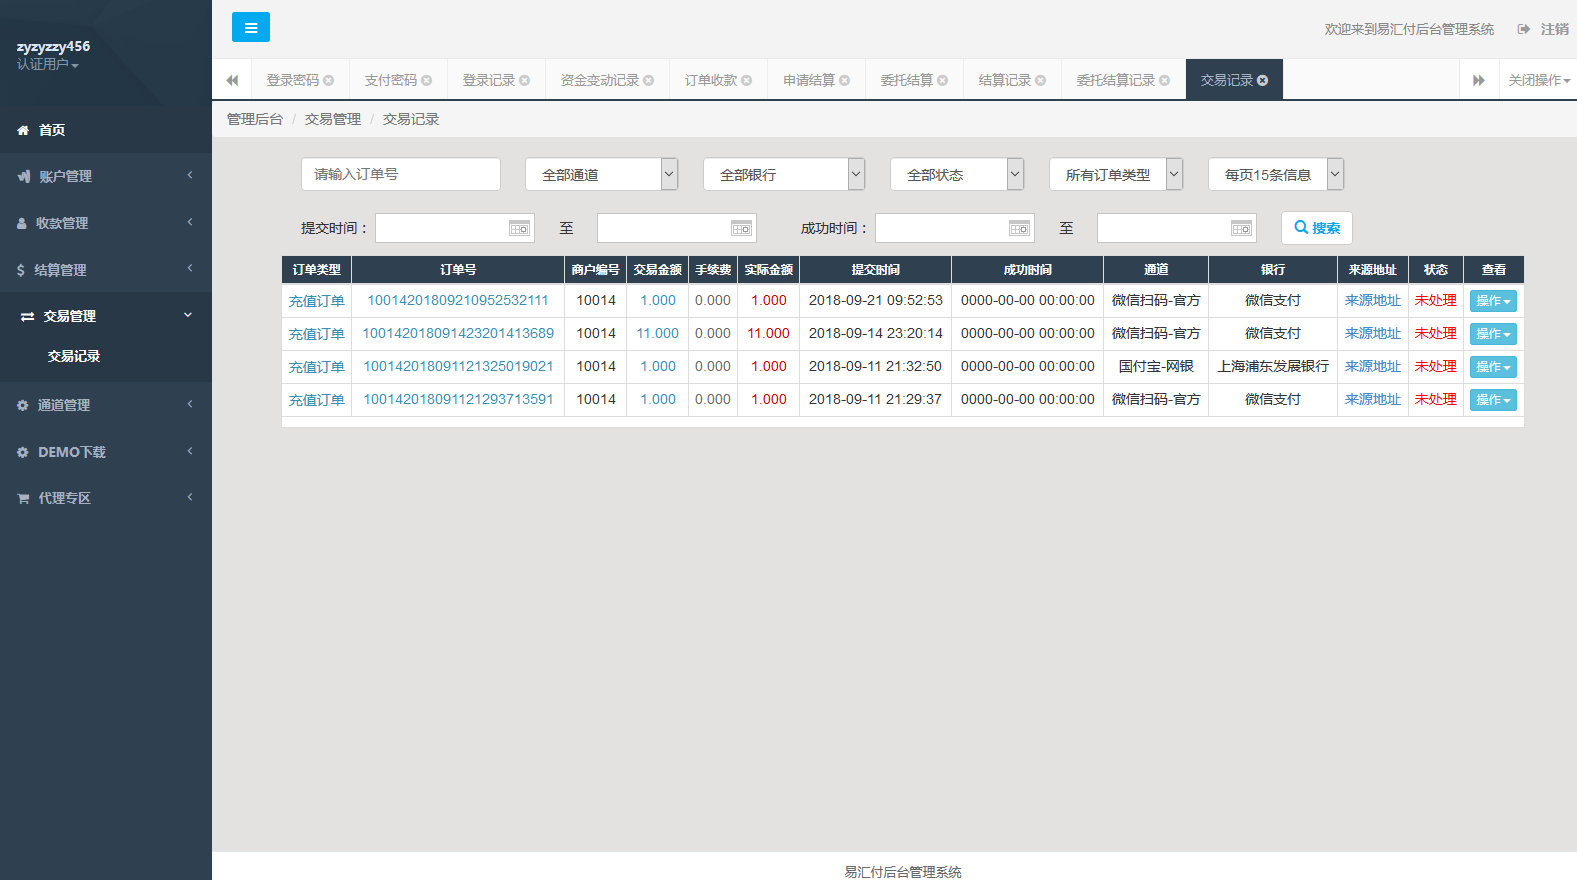Click the 搜索 search button
This screenshot has width=1577, height=880.
[x=1316, y=228]
